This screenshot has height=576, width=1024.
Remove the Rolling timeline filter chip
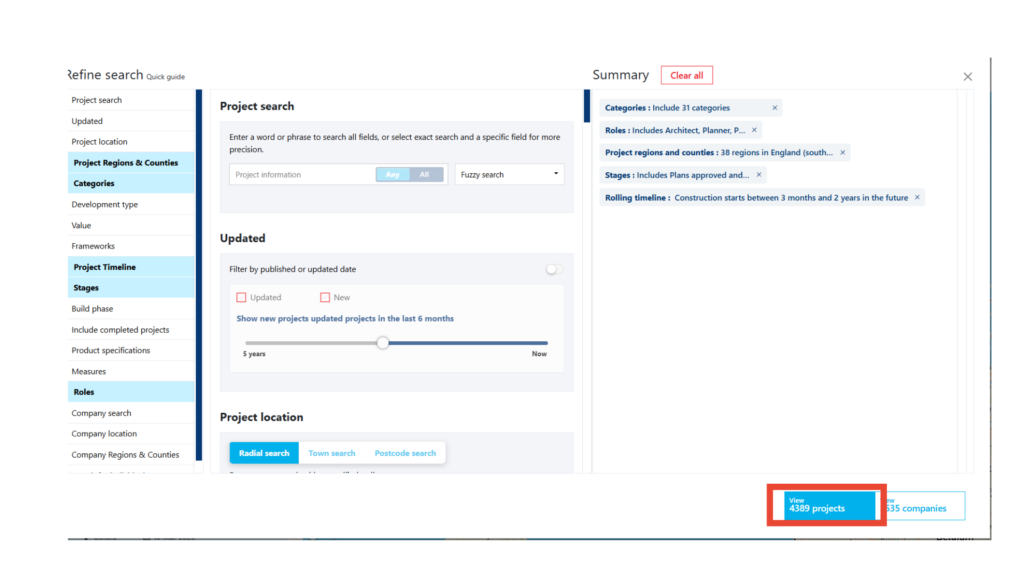(x=917, y=198)
